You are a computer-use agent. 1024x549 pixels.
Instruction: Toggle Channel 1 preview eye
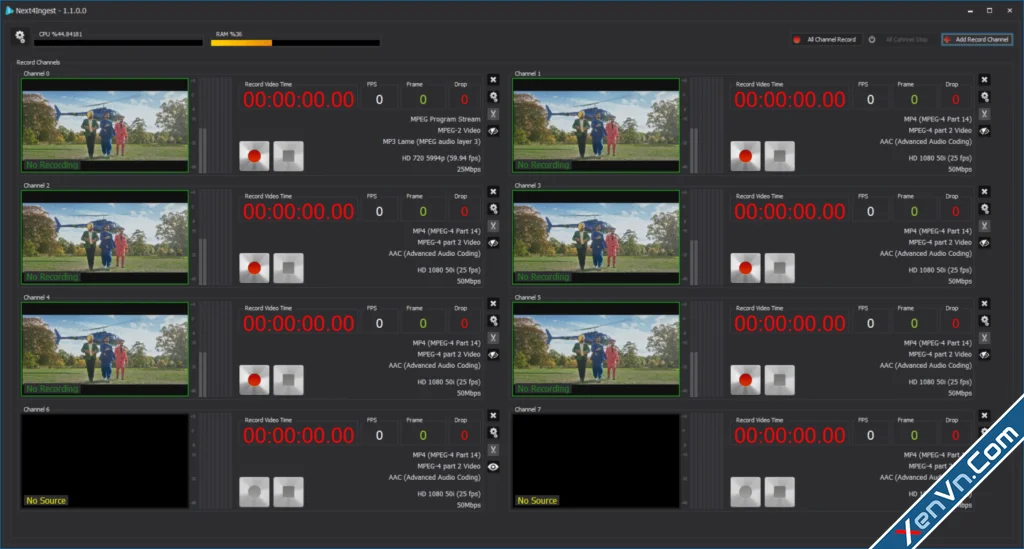984,131
